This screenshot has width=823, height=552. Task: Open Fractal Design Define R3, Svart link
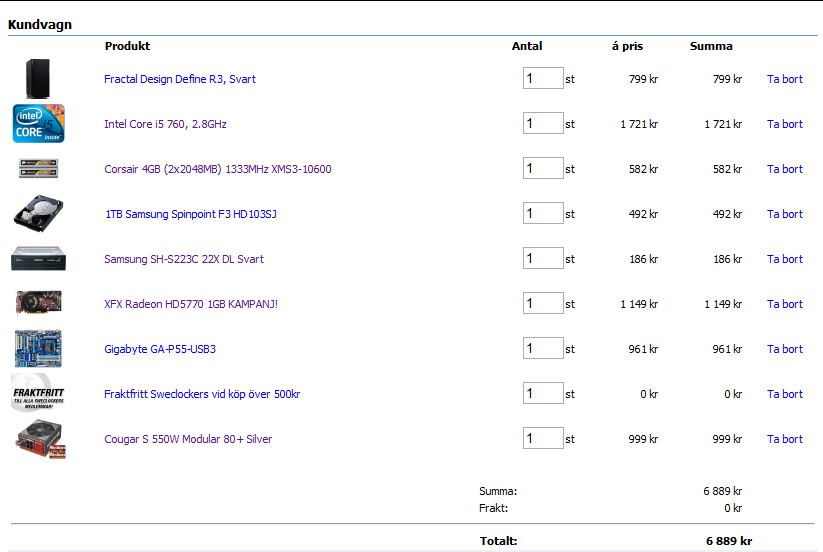(180, 79)
